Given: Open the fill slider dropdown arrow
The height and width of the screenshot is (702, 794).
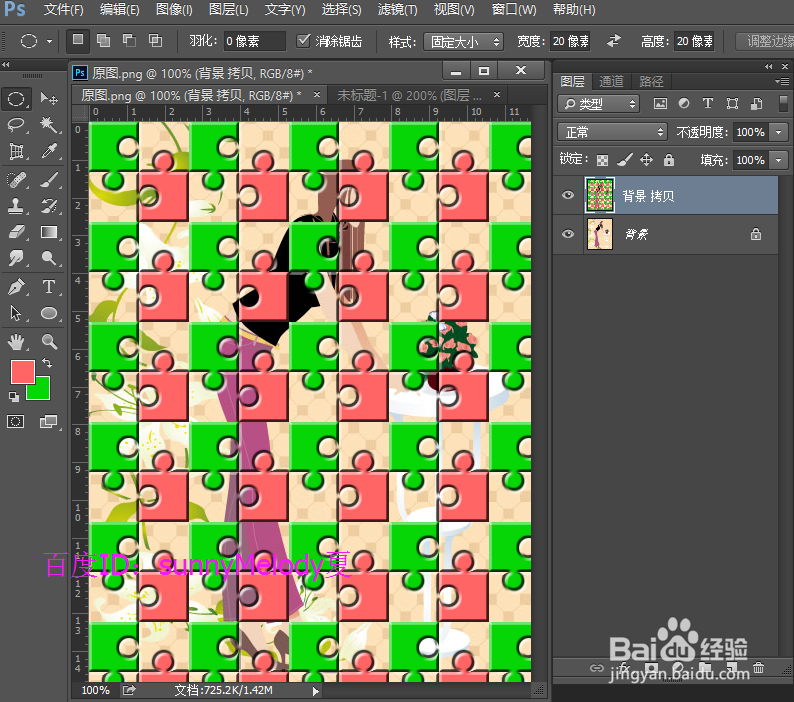Looking at the screenshot, I should (x=778, y=161).
